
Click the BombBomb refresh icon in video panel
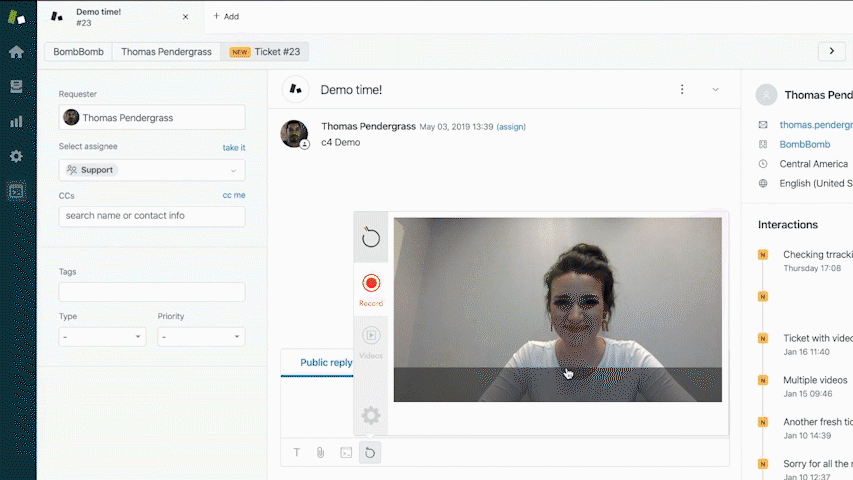click(x=371, y=238)
